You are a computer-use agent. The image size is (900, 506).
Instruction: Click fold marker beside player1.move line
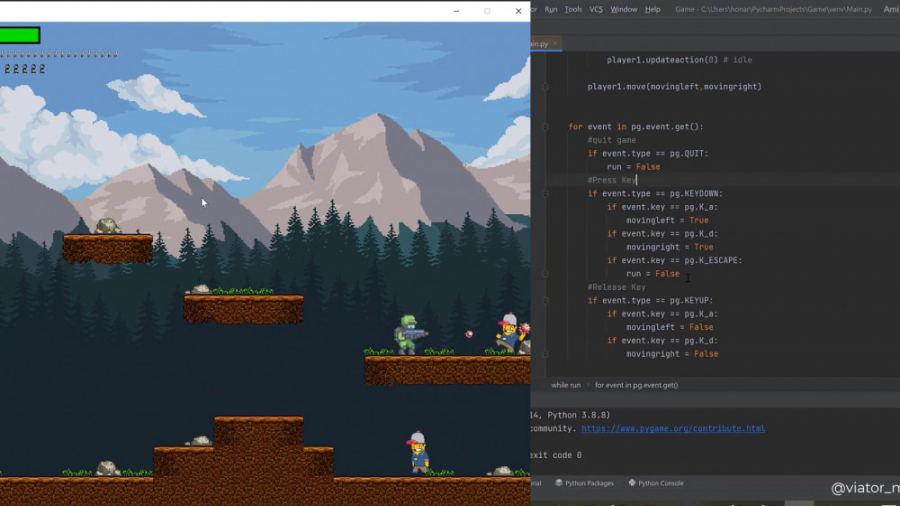pyautogui.click(x=545, y=87)
